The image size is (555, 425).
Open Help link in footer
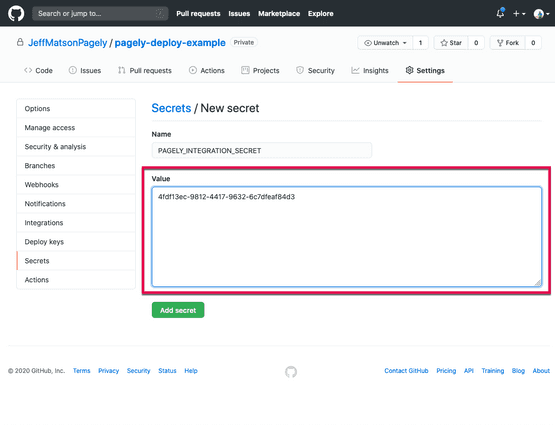[191, 371]
